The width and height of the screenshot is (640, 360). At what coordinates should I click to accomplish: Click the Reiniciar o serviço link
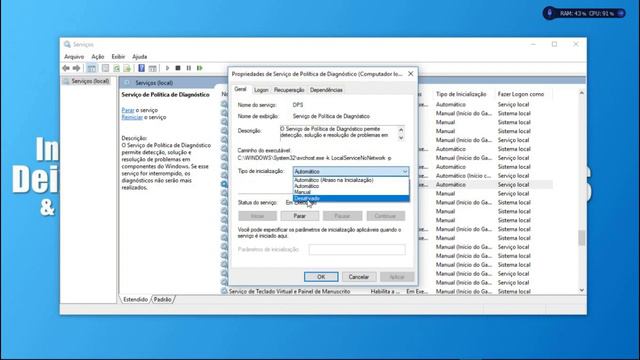pos(132,117)
